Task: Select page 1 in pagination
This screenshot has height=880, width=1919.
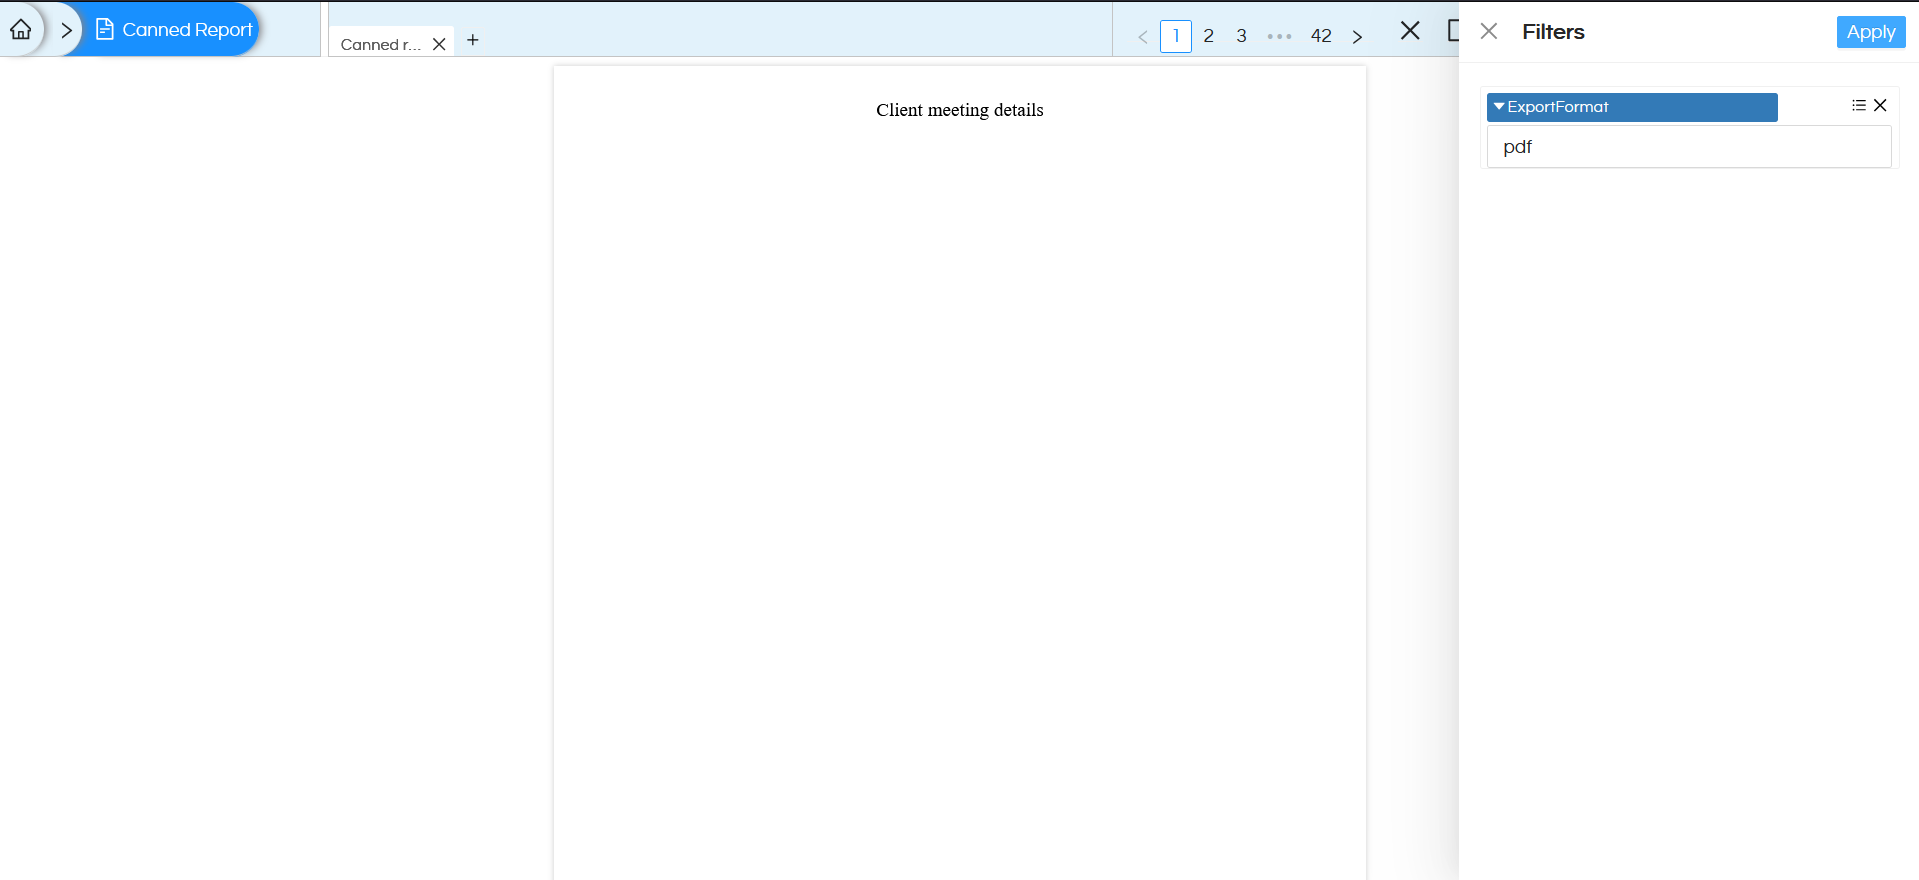Action: click(x=1176, y=36)
